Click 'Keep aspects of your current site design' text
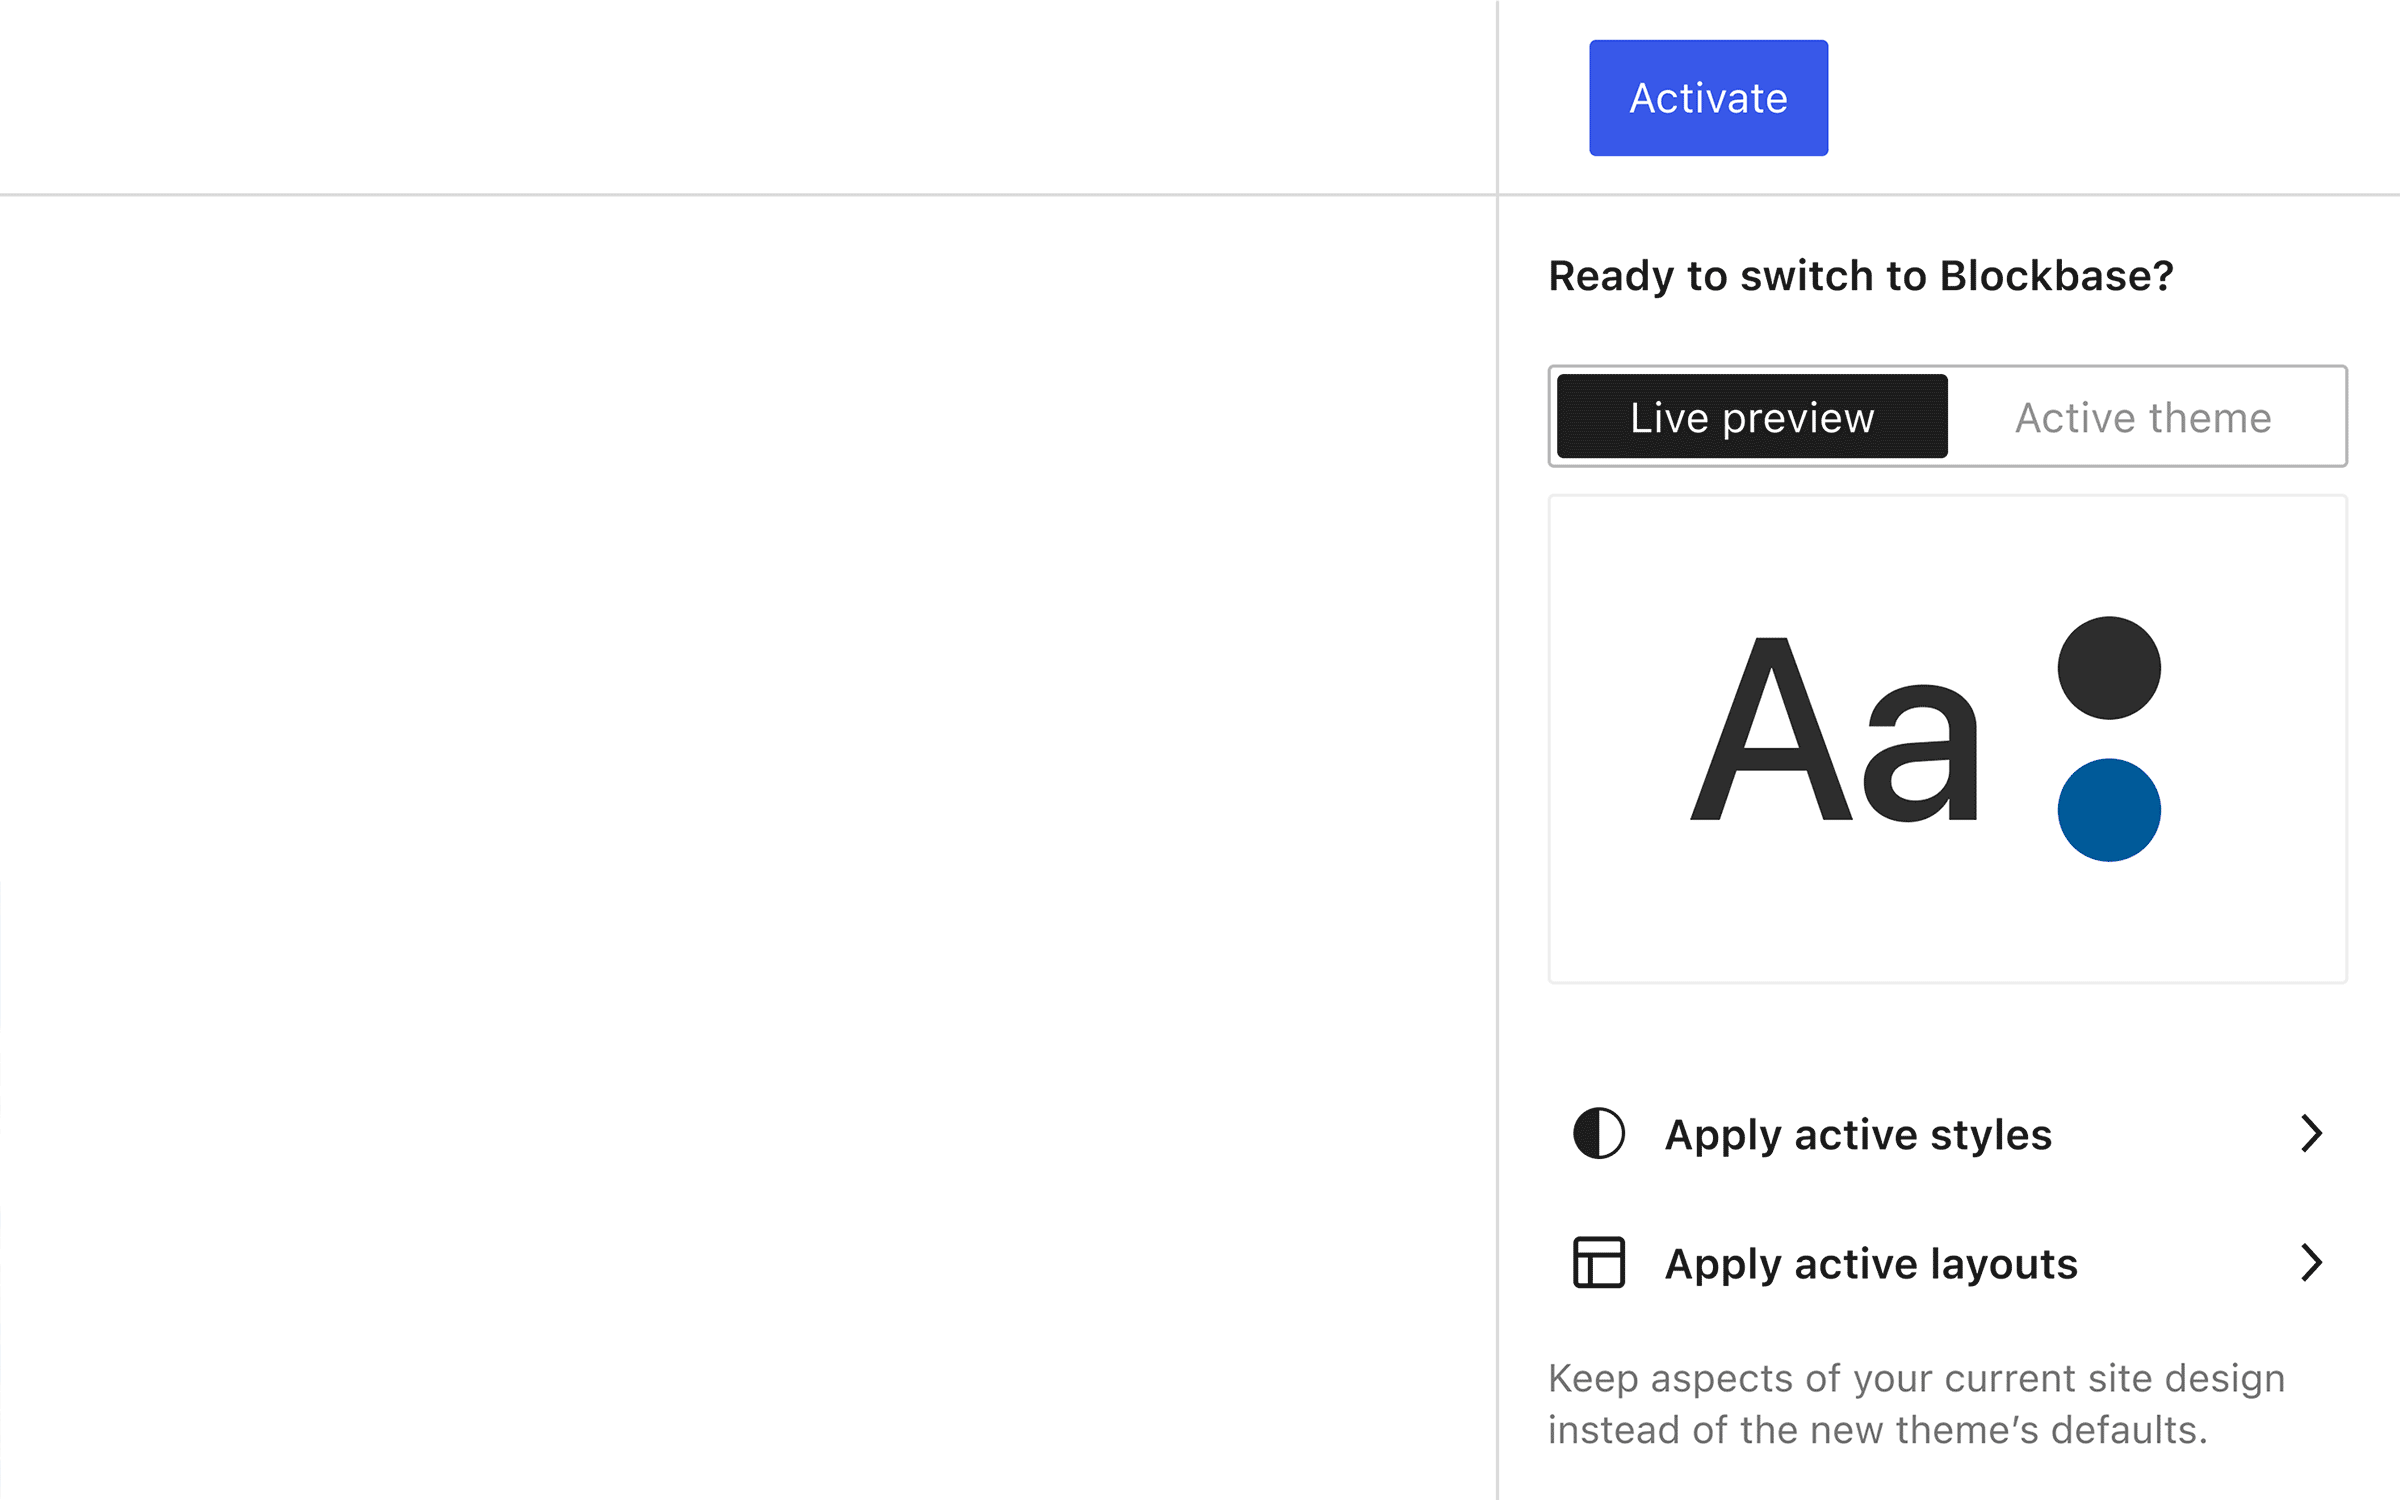Image resolution: width=2400 pixels, height=1500 pixels. (1917, 1378)
